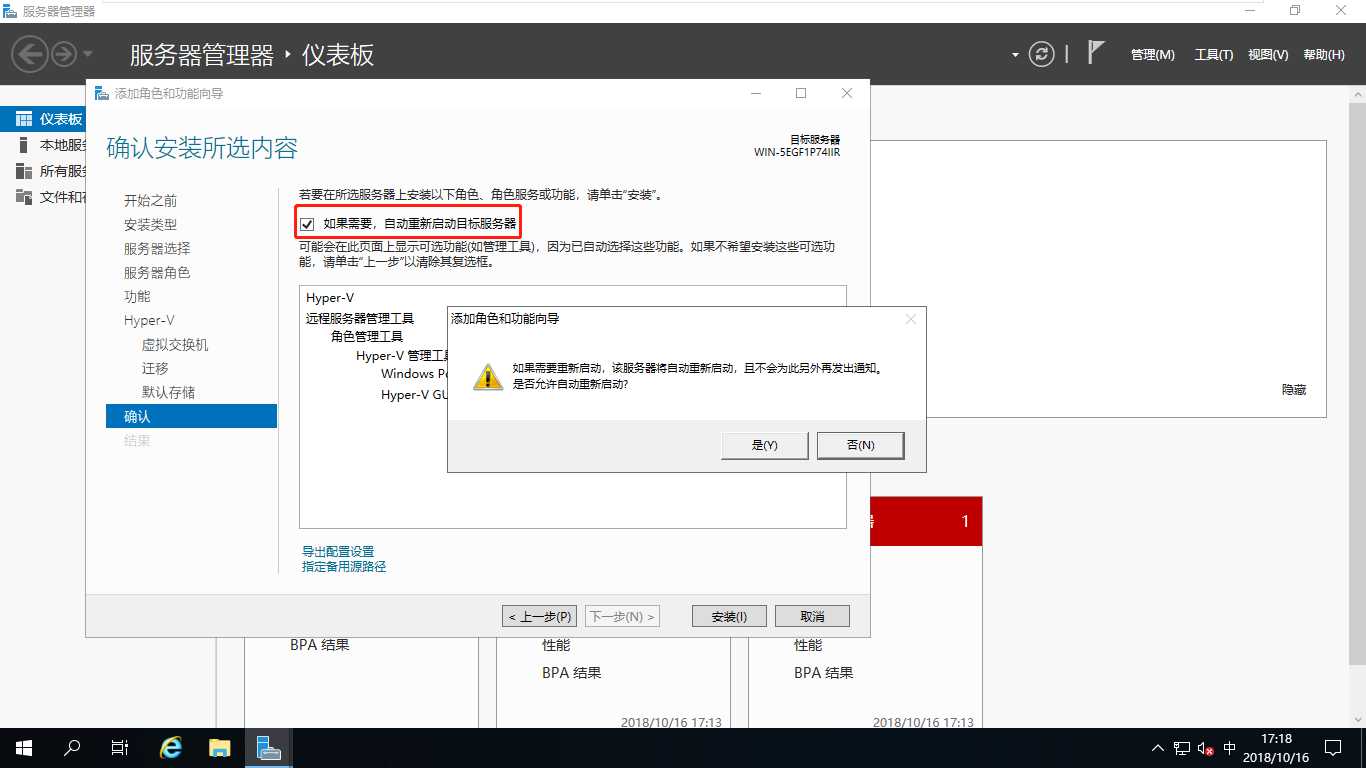Launch Internet Explorer from the taskbar
Image resolution: width=1366 pixels, height=768 pixels.
pos(171,748)
